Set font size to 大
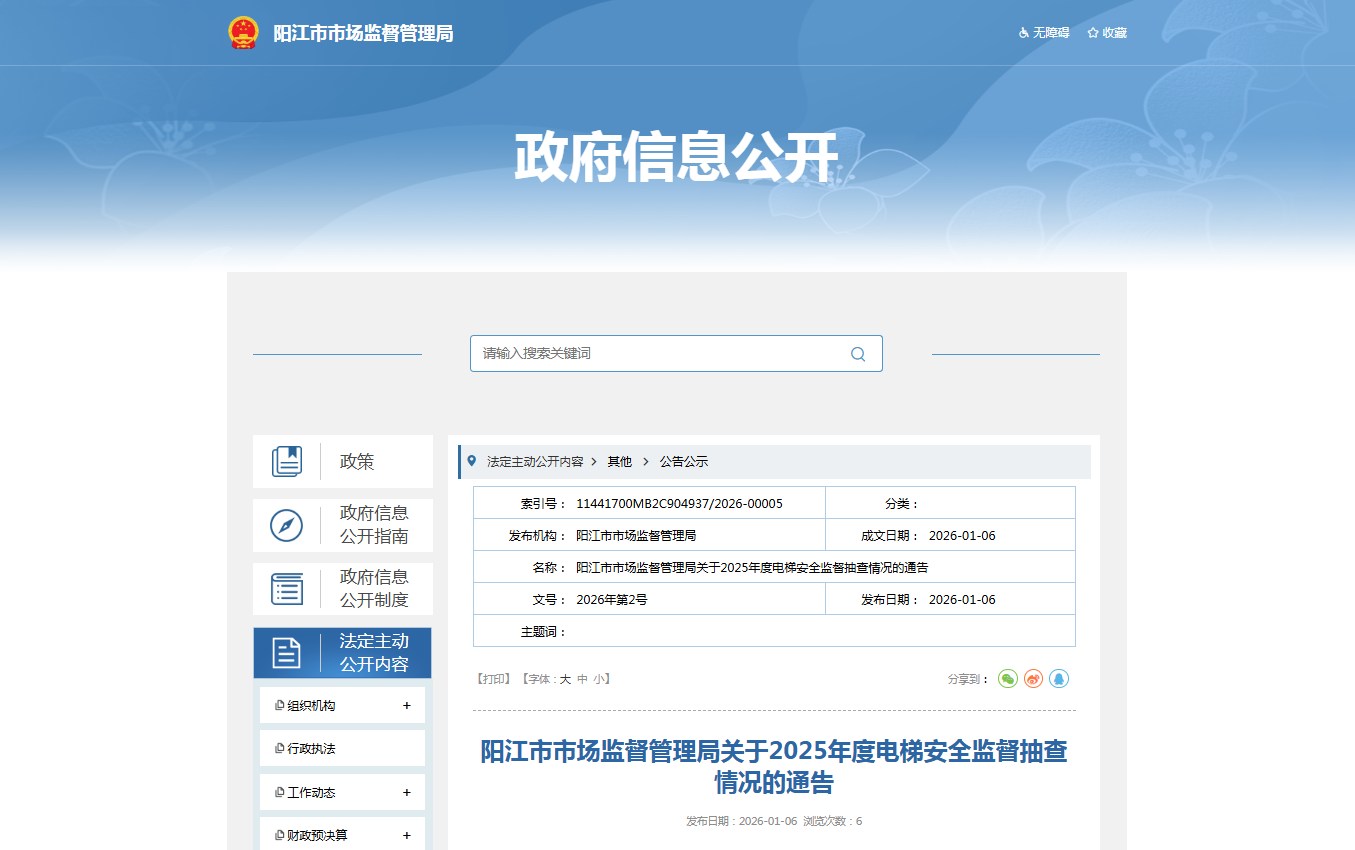The image size is (1355, 850). point(565,679)
